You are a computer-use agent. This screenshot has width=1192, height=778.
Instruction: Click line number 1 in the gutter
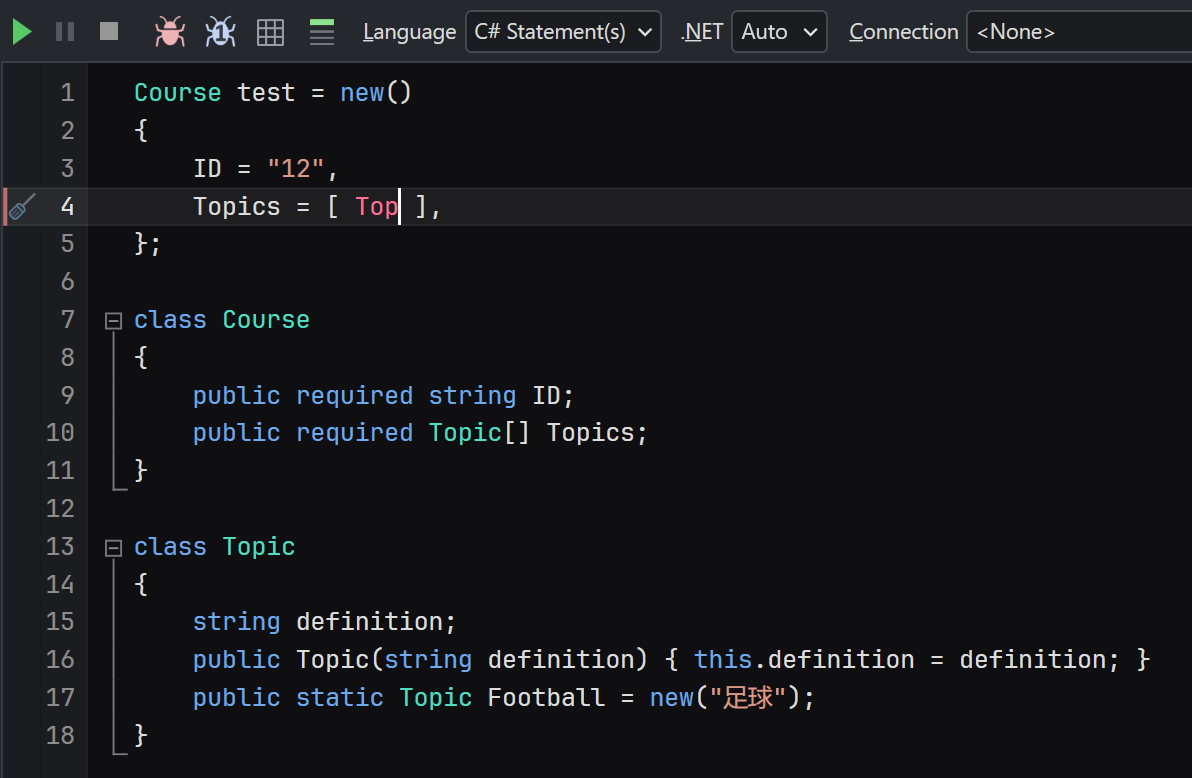[x=68, y=93]
